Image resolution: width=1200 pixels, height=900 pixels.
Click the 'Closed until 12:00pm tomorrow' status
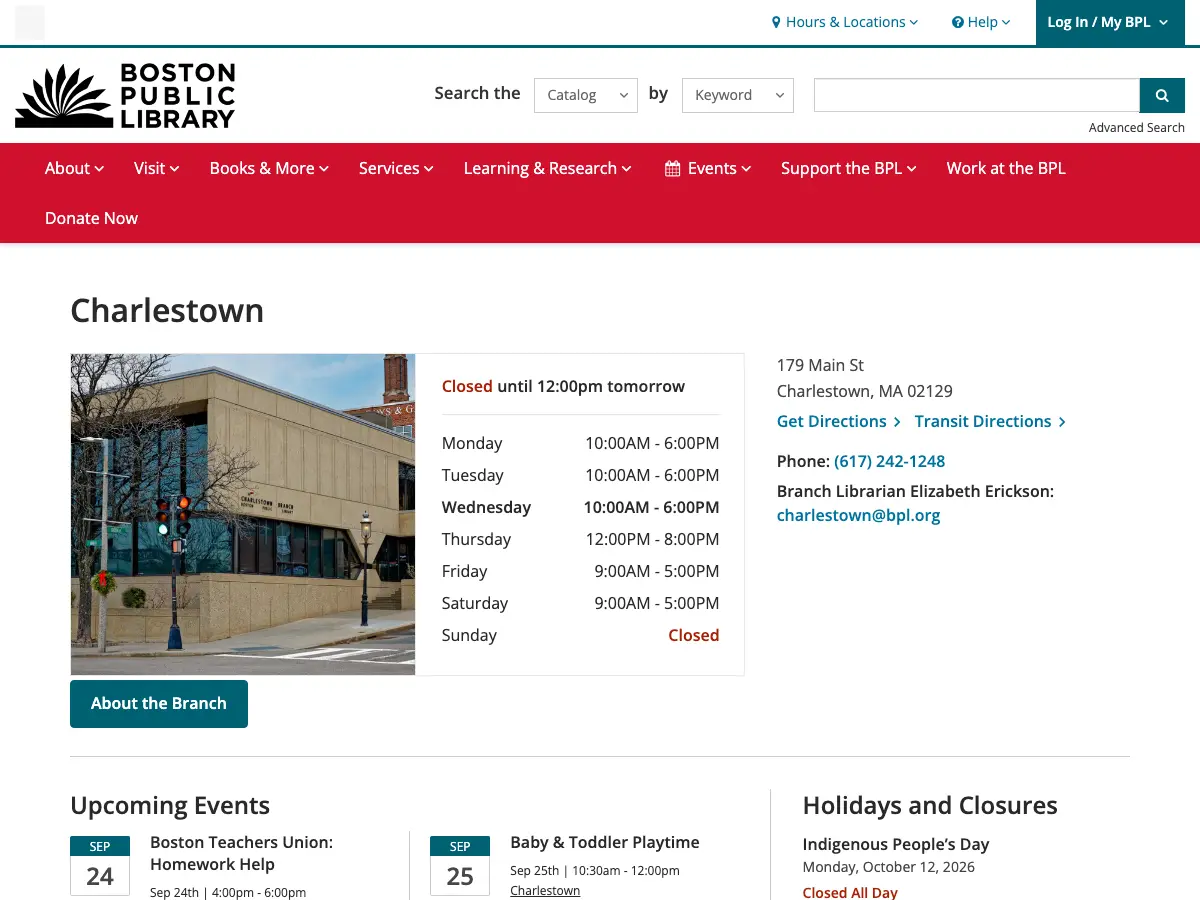point(563,386)
